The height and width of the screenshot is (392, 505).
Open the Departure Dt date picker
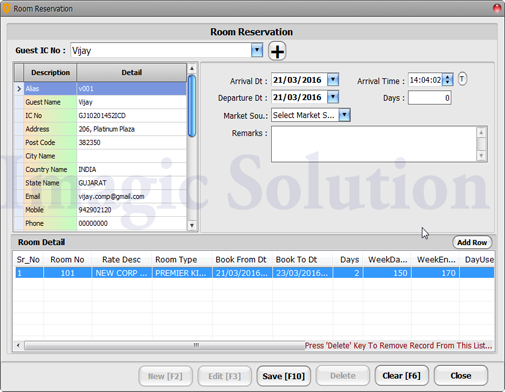[333, 97]
